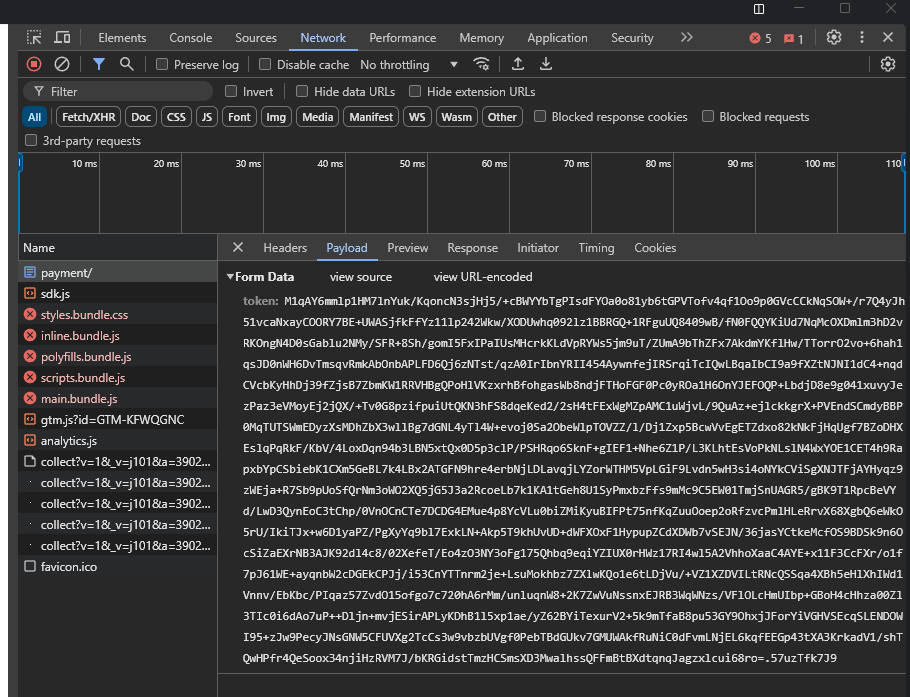Open the Headers tab
910x697 pixels.
285,248
